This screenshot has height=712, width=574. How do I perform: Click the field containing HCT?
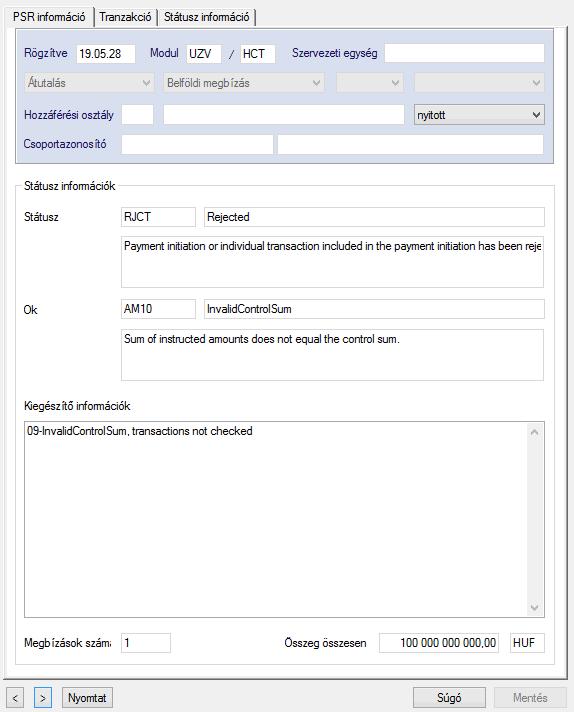(x=257, y=54)
